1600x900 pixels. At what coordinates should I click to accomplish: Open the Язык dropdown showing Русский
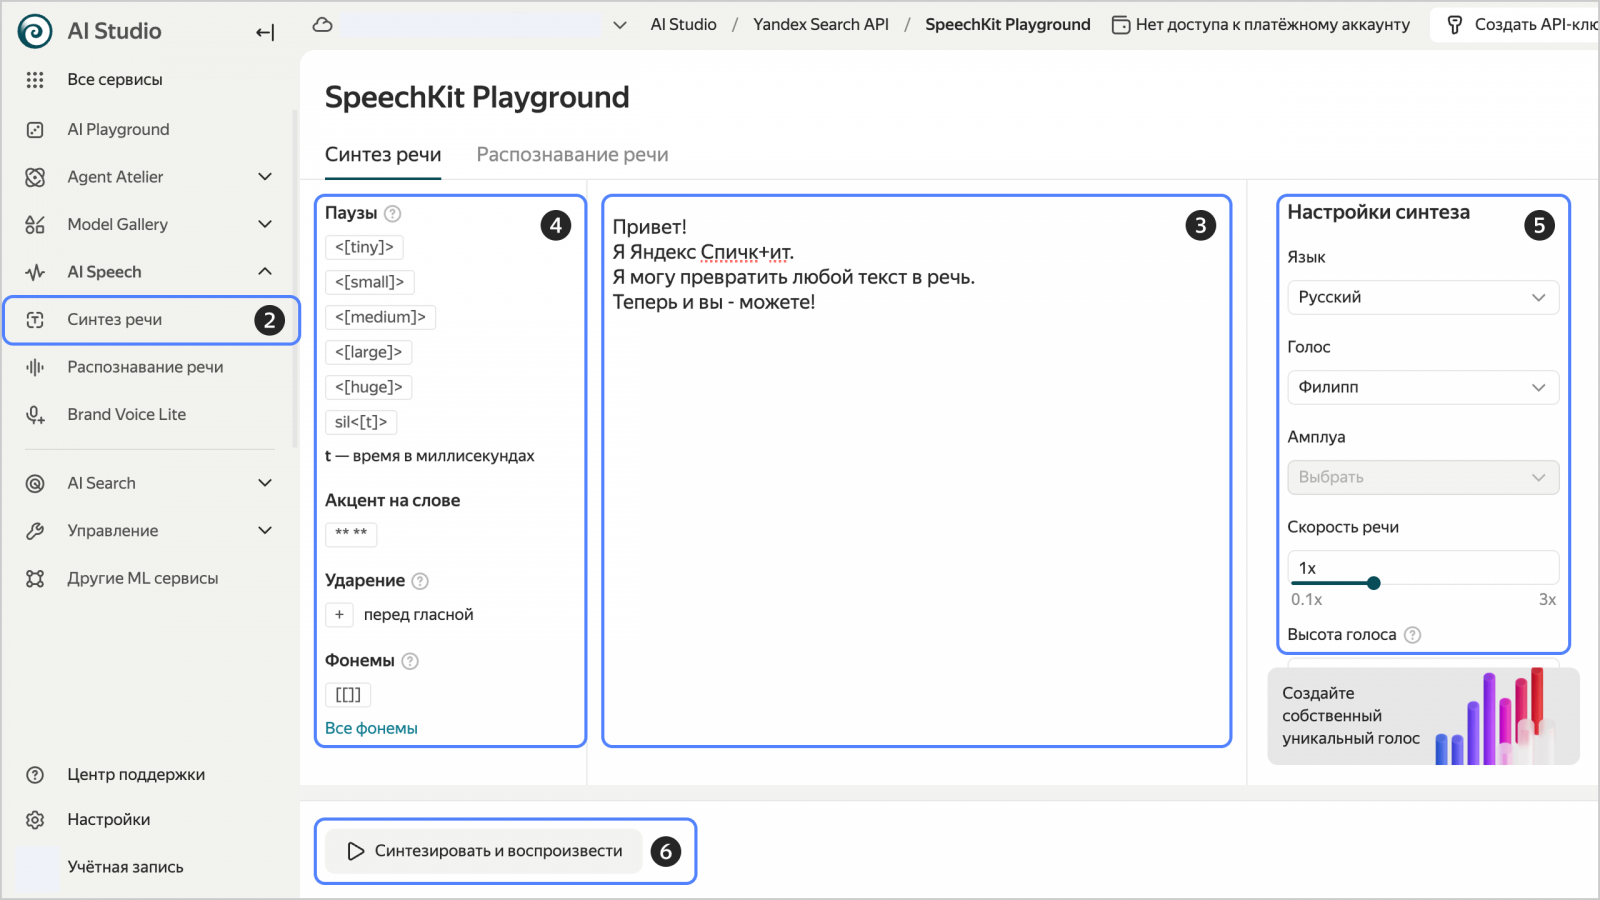(1423, 297)
